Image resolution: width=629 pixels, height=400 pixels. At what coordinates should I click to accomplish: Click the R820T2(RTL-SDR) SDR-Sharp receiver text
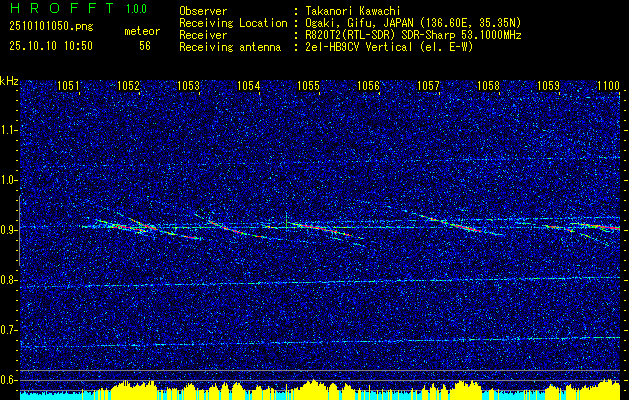click(413, 35)
